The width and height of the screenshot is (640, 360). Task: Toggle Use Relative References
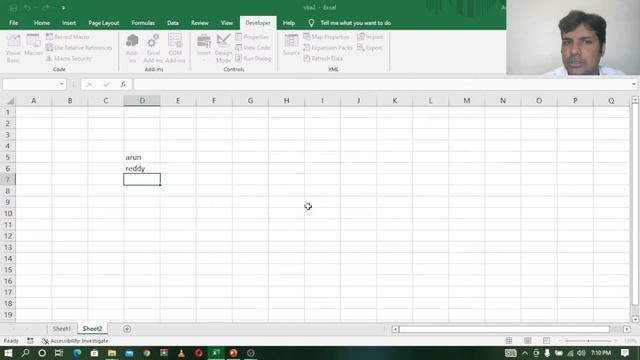pyautogui.click(x=79, y=48)
